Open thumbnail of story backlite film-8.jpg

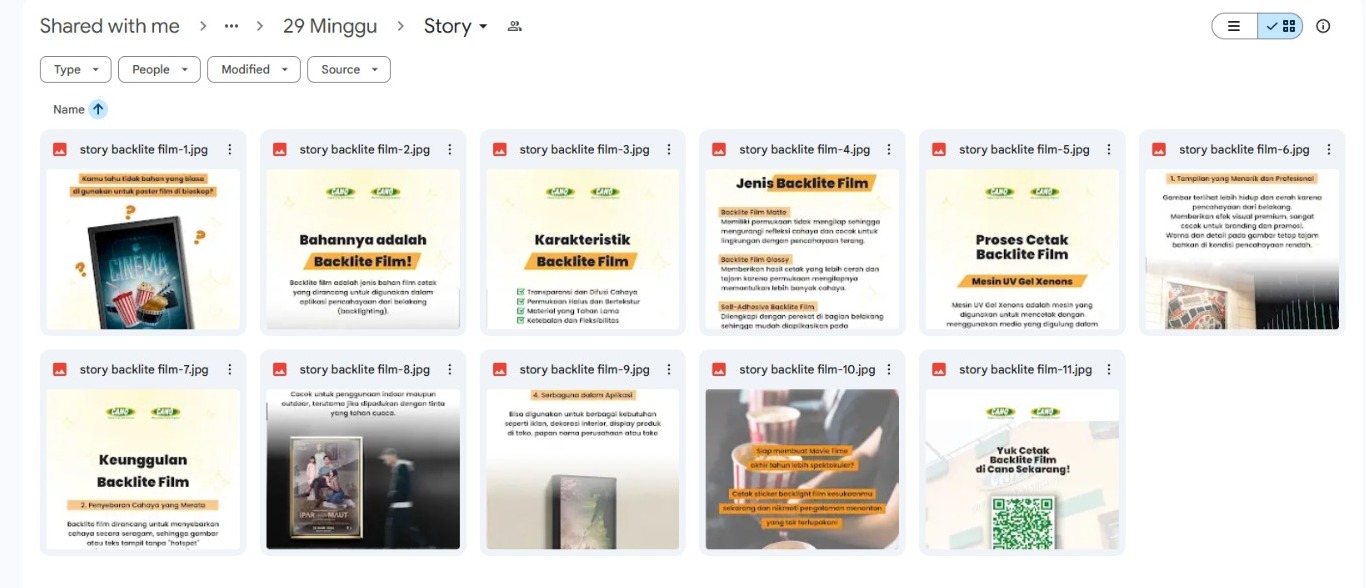pyautogui.click(x=363, y=469)
